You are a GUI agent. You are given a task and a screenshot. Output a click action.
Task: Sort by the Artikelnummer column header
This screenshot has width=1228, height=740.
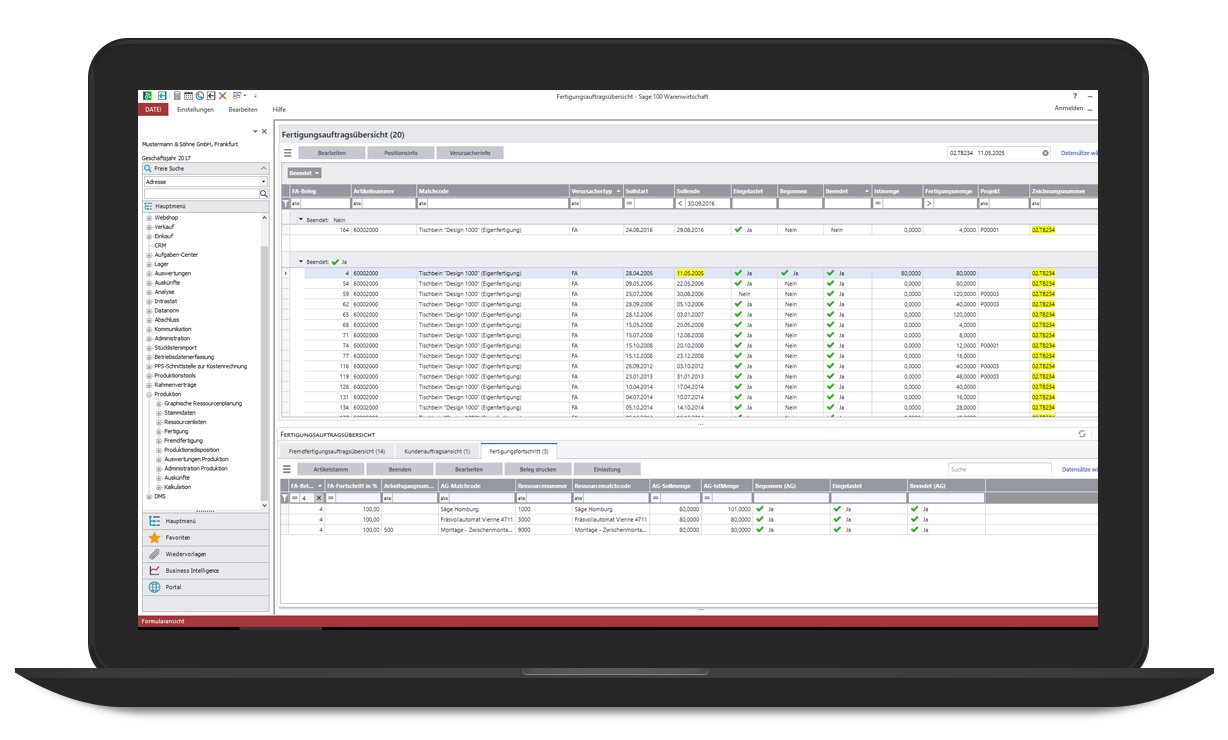tap(382, 190)
